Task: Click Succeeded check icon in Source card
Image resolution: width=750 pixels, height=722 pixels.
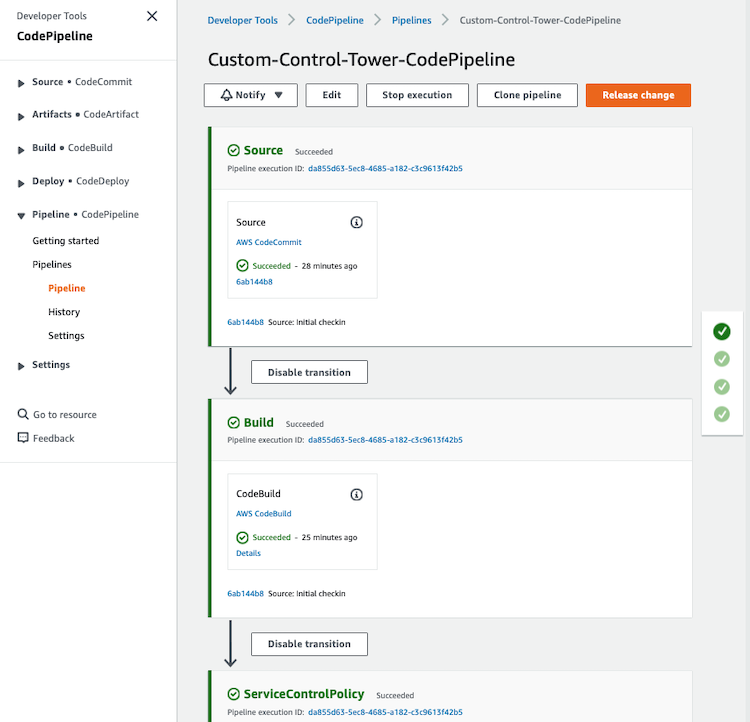Action: tap(243, 265)
